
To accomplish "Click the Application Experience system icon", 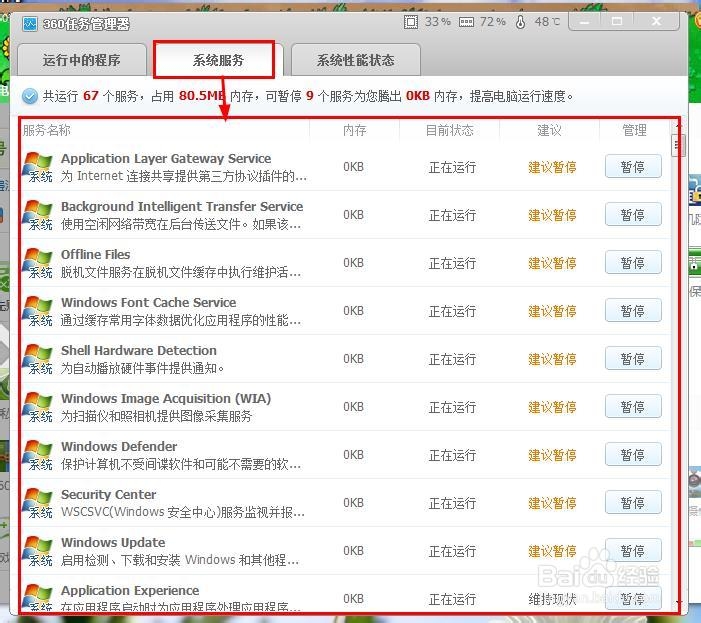I will pyautogui.click(x=38, y=597).
